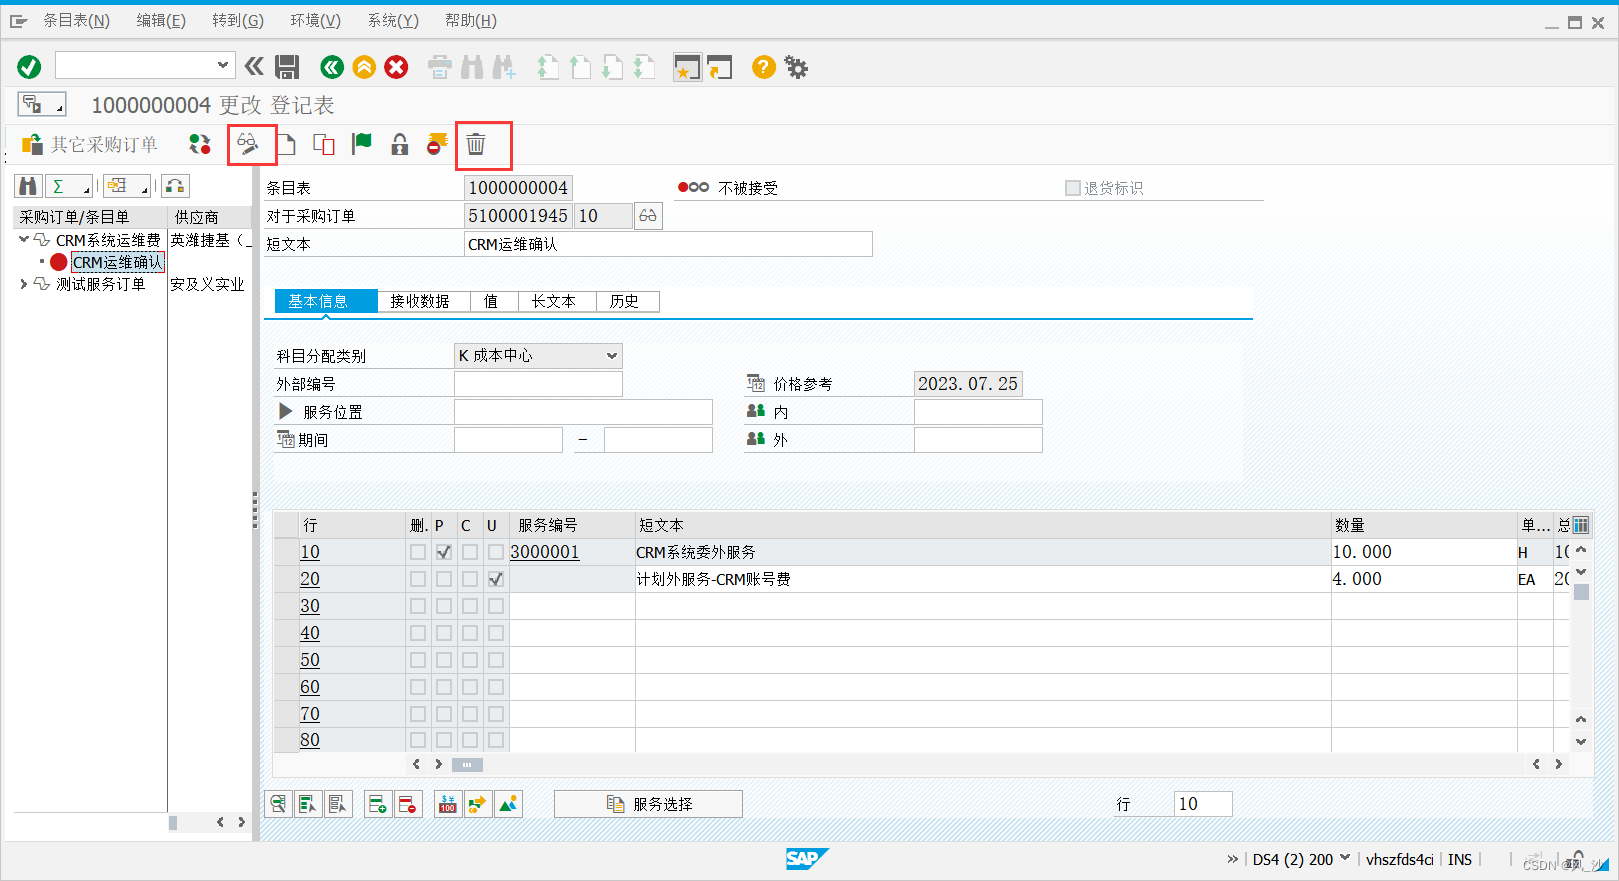Click the $¥ 100 price icon
The height and width of the screenshot is (881, 1619).
pyautogui.click(x=447, y=804)
